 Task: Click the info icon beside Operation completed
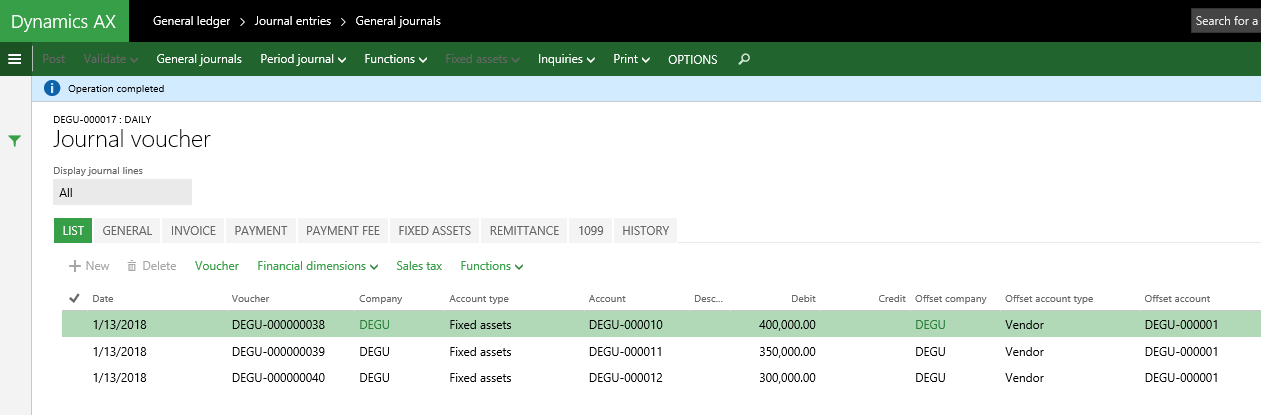[53, 88]
